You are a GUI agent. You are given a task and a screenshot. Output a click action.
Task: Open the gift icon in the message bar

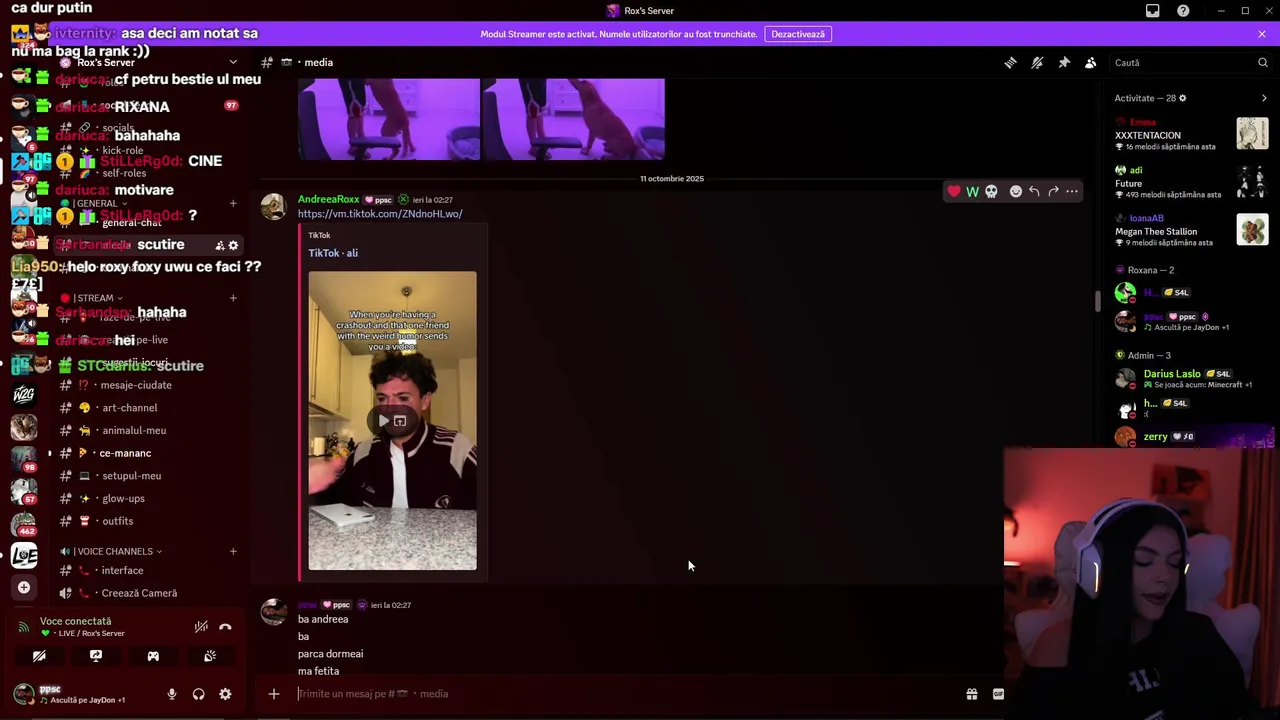tap(971, 694)
